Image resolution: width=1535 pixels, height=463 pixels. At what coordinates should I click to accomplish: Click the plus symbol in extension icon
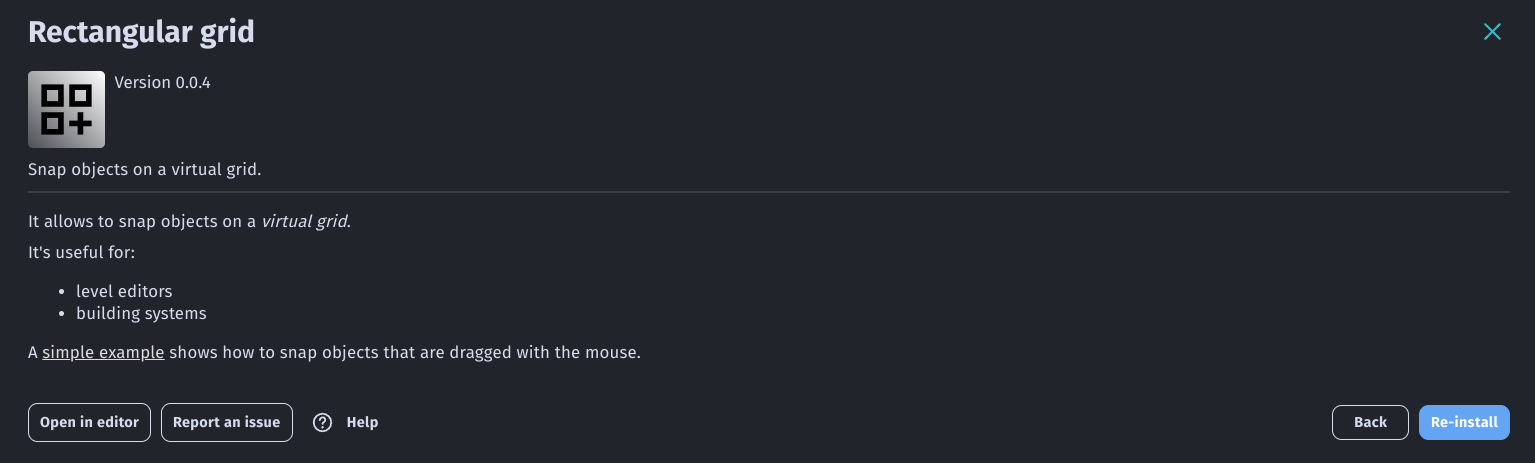click(81, 123)
